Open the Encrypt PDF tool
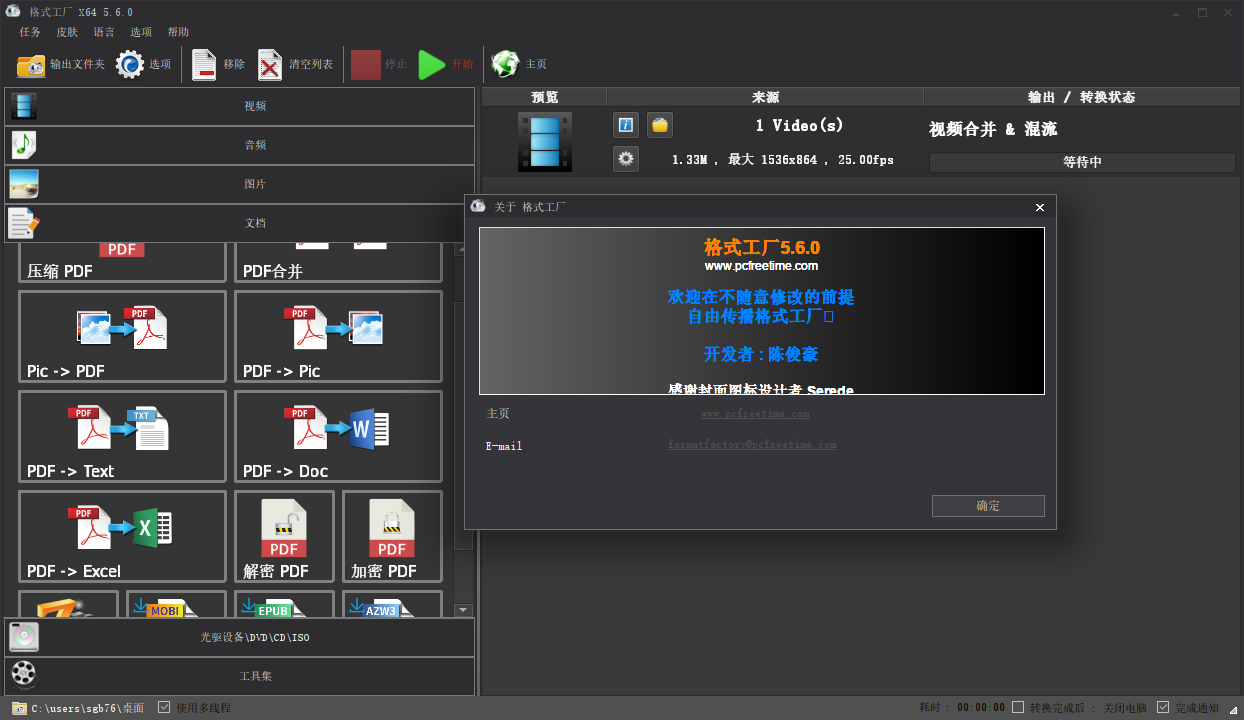The image size is (1244, 720). coord(392,536)
